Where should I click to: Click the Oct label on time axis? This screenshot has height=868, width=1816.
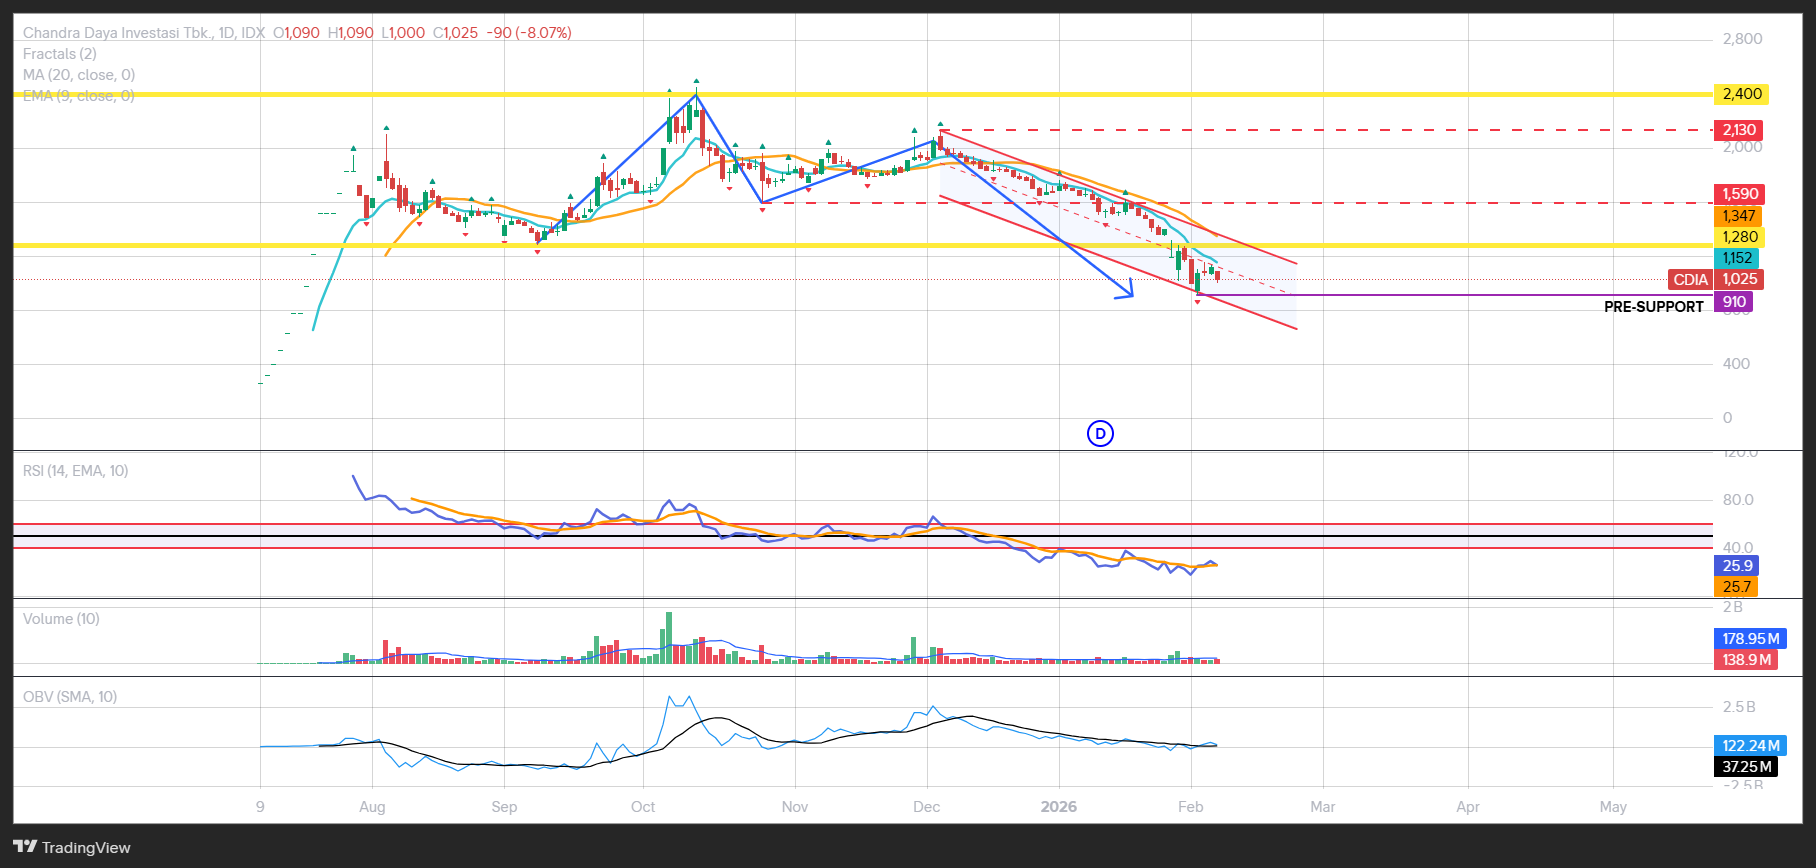point(643,807)
